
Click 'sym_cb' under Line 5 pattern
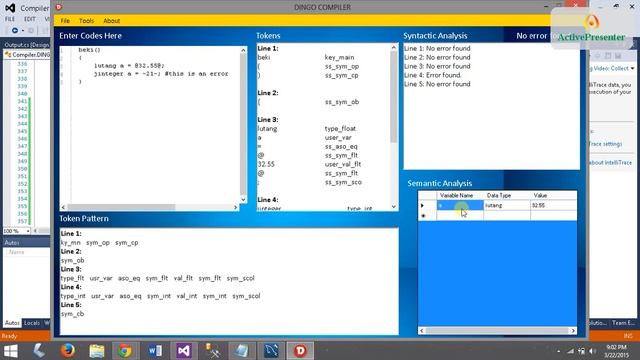pos(72,314)
